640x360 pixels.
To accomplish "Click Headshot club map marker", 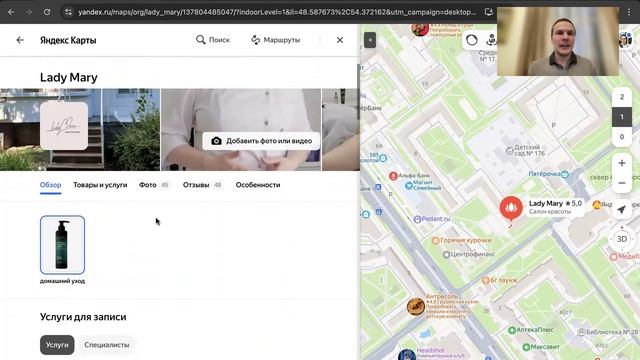I will coord(407,355).
